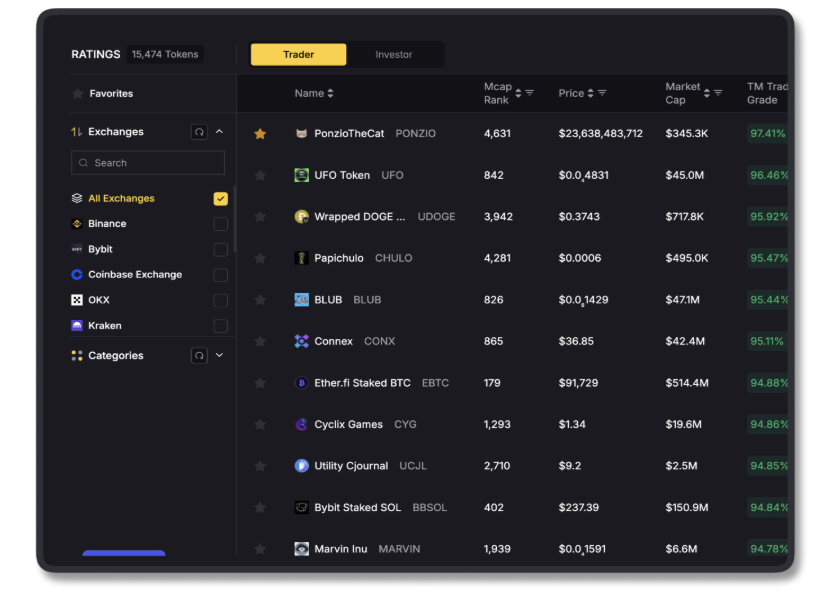Click the Ether.fi Staked BTC token logo
This screenshot has height=612, width=823.
coord(301,383)
